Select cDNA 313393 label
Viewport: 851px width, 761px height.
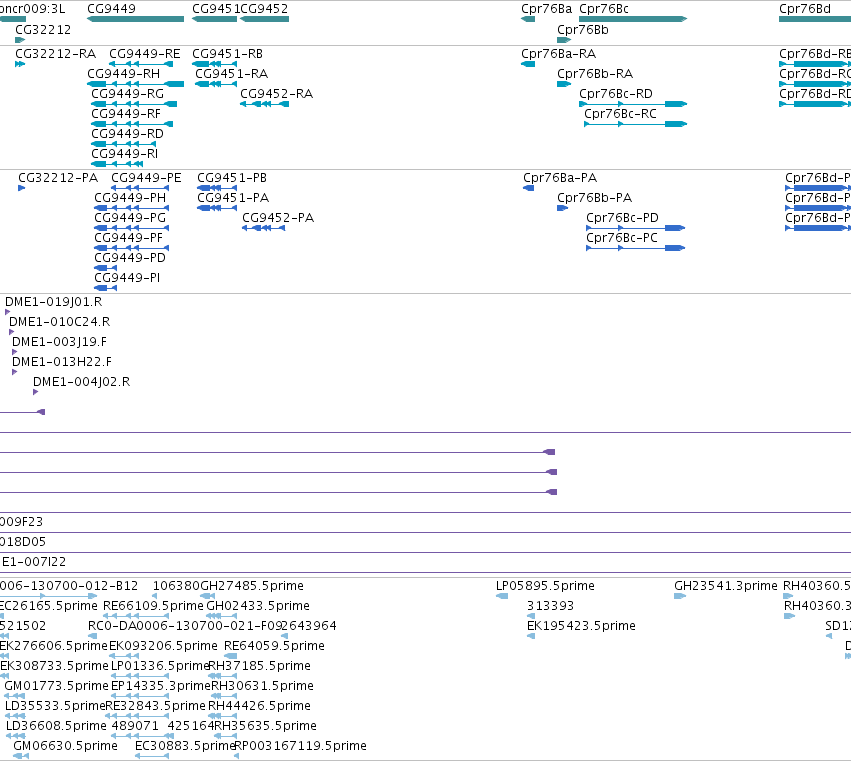pyautogui.click(x=550, y=606)
